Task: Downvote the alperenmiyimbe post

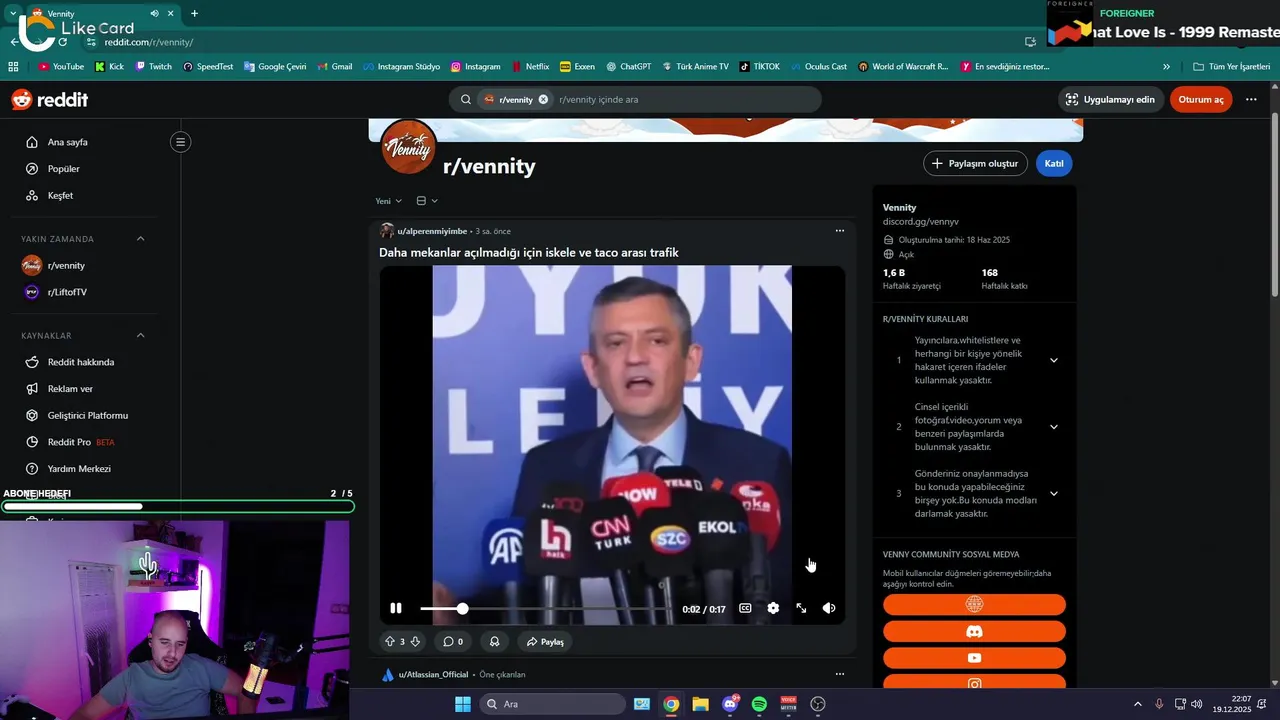Action: click(415, 641)
